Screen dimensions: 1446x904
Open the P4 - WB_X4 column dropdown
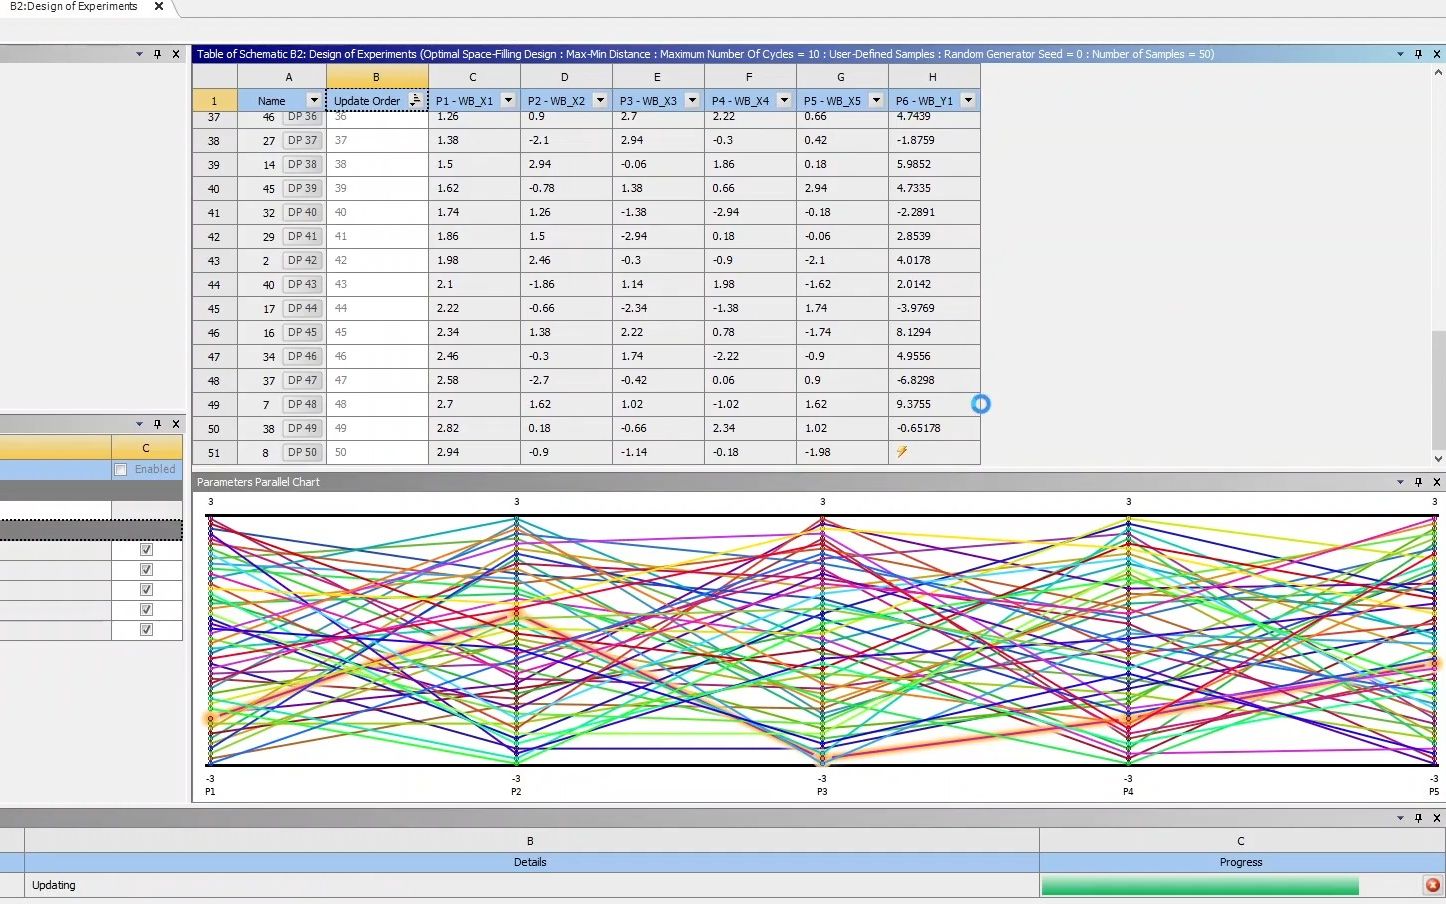(x=784, y=100)
